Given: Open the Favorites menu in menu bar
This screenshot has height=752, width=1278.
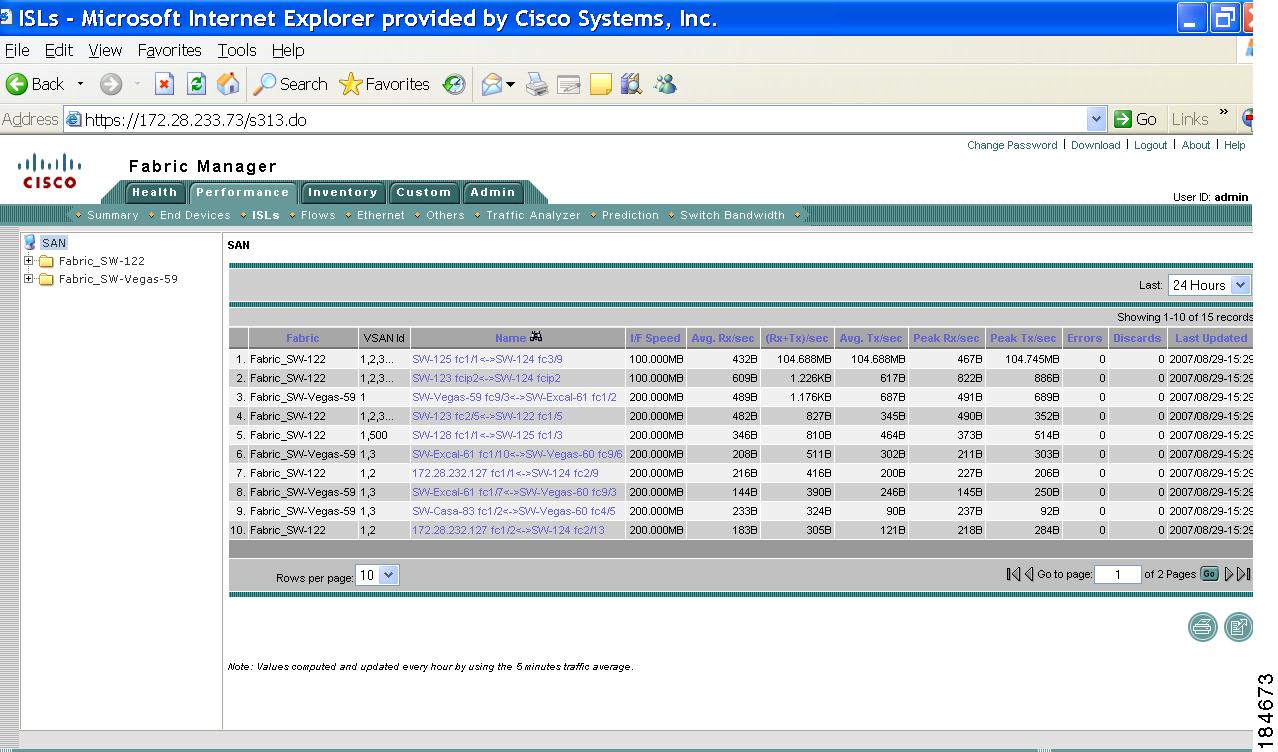Looking at the screenshot, I should pyautogui.click(x=169, y=50).
